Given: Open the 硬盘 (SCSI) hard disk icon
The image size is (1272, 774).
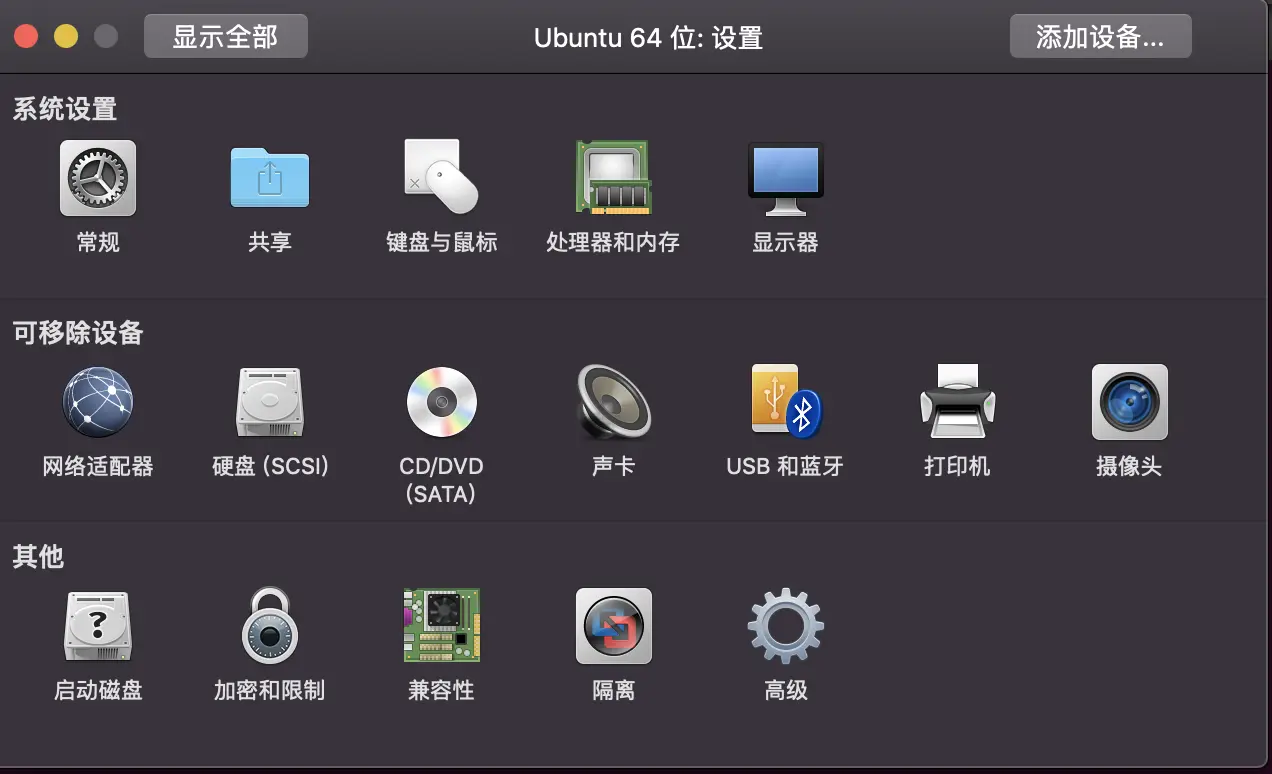Looking at the screenshot, I should pyautogui.click(x=270, y=402).
